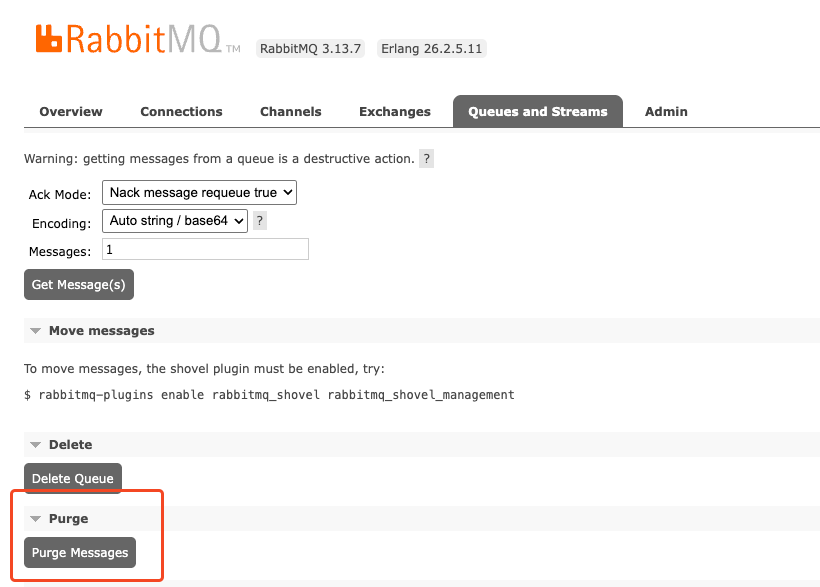Open the Encoding dropdown
Viewport: 820px width, 587px height.
click(175, 221)
